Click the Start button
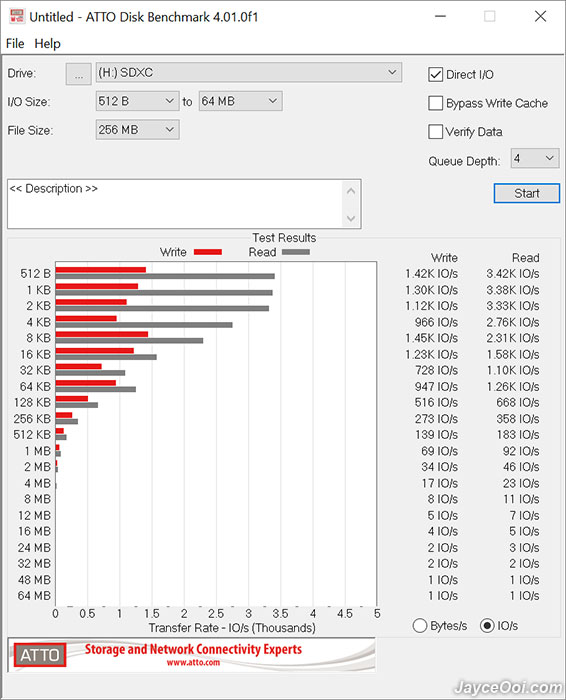Image resolution: width=566 pixels, height=700 pixels. pos(527,193)
